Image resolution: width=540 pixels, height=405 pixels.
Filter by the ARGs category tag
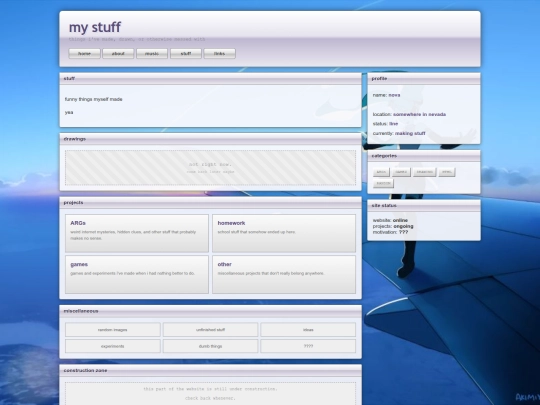point(381,172)
